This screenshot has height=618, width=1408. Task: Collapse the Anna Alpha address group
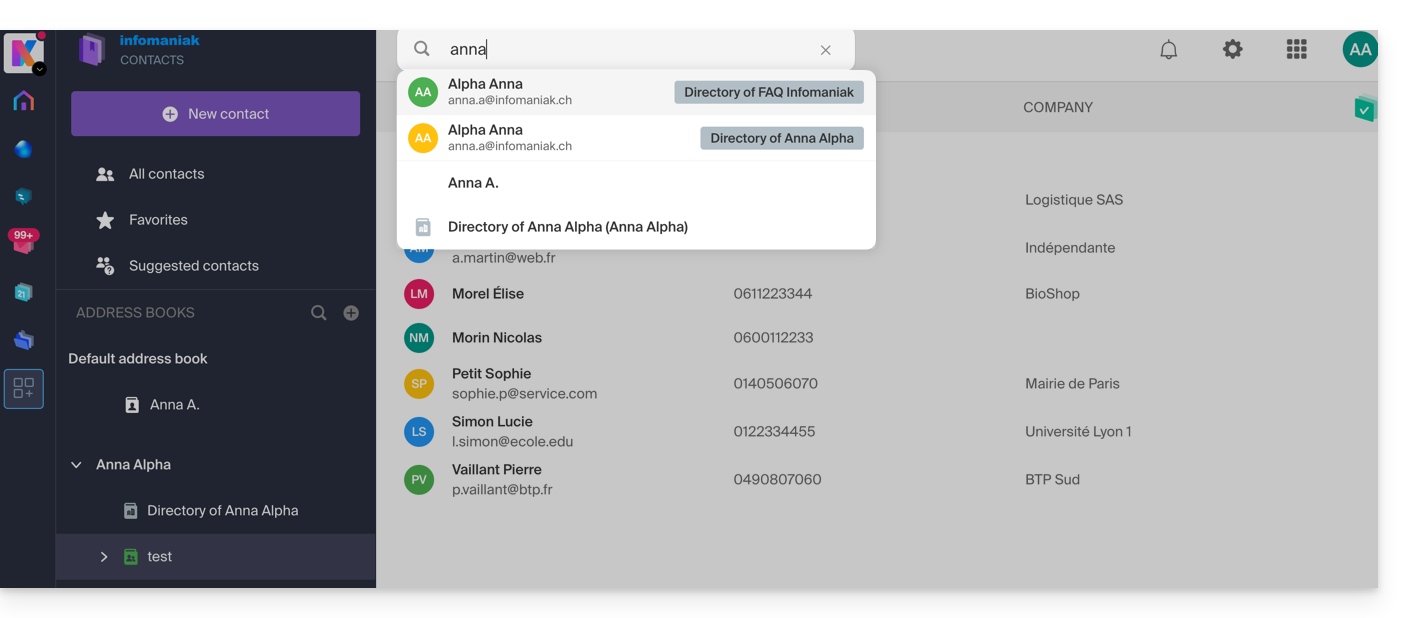click(76, 465)
